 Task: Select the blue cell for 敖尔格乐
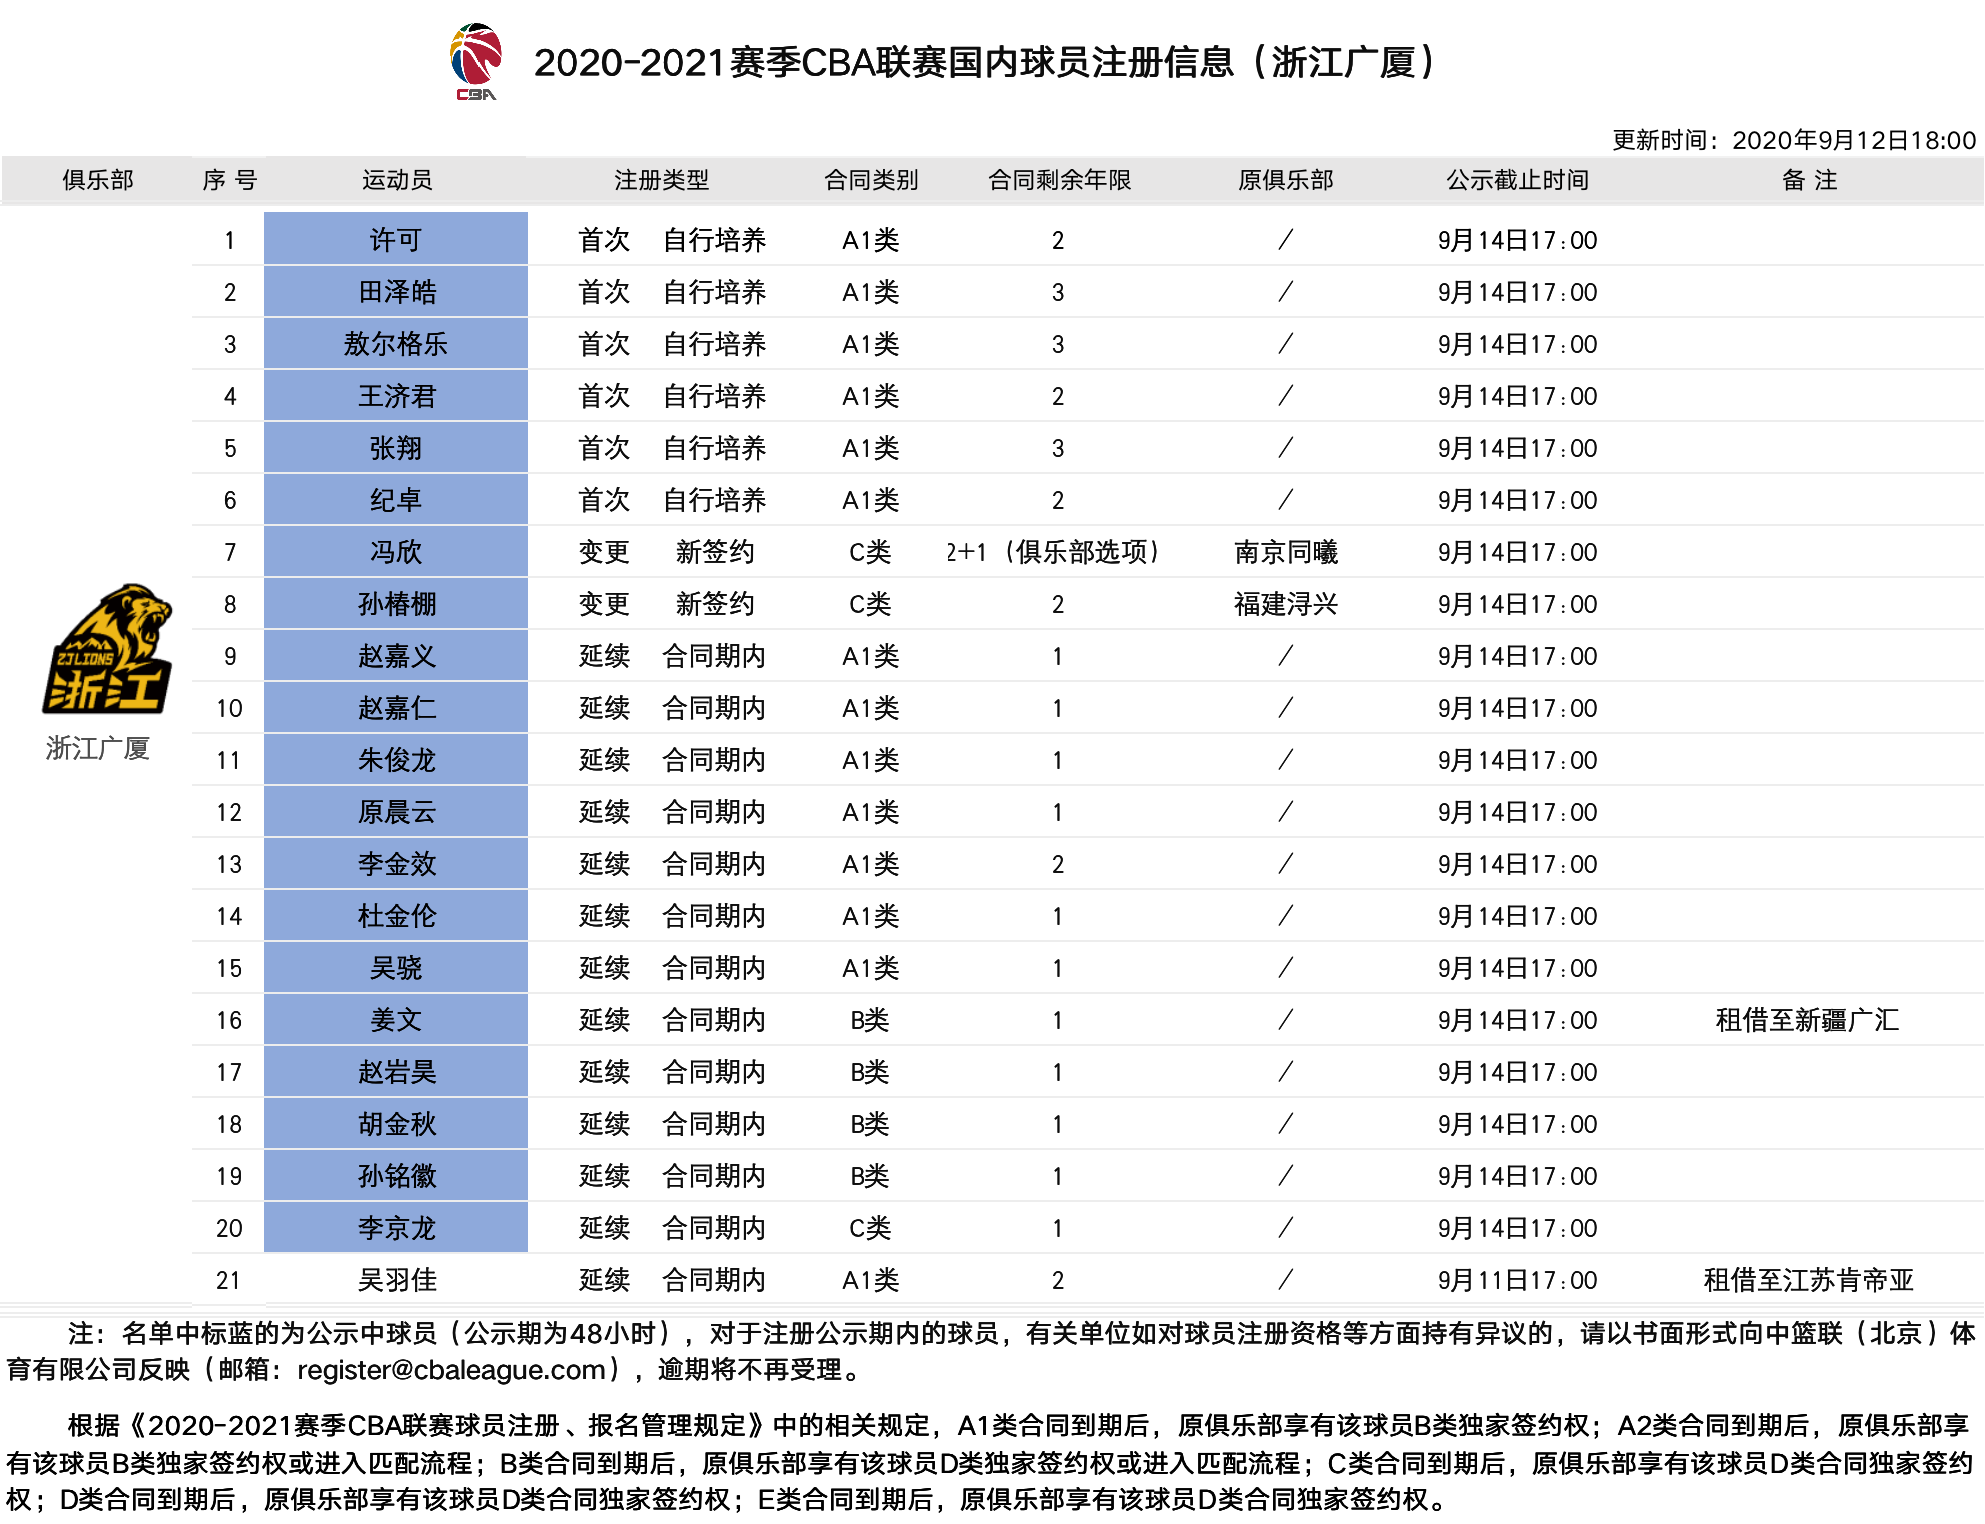(396, 343)
